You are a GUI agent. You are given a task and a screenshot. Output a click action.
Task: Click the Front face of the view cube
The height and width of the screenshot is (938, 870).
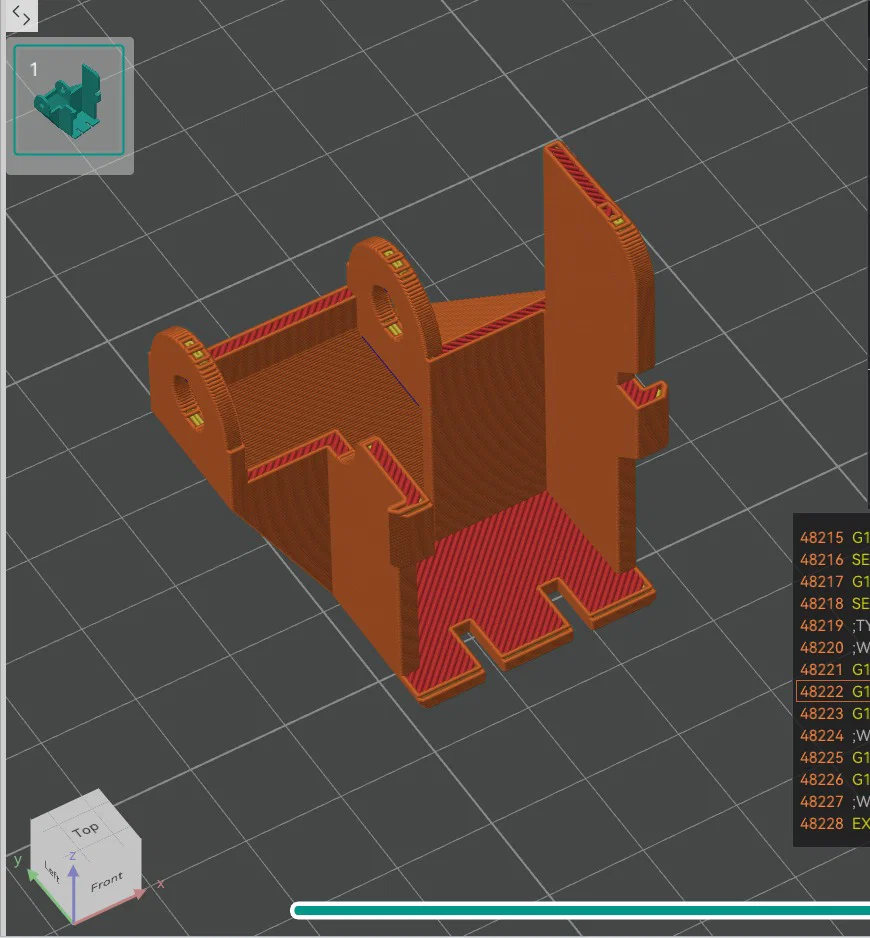pyautogui.click(x=107, y=881)
